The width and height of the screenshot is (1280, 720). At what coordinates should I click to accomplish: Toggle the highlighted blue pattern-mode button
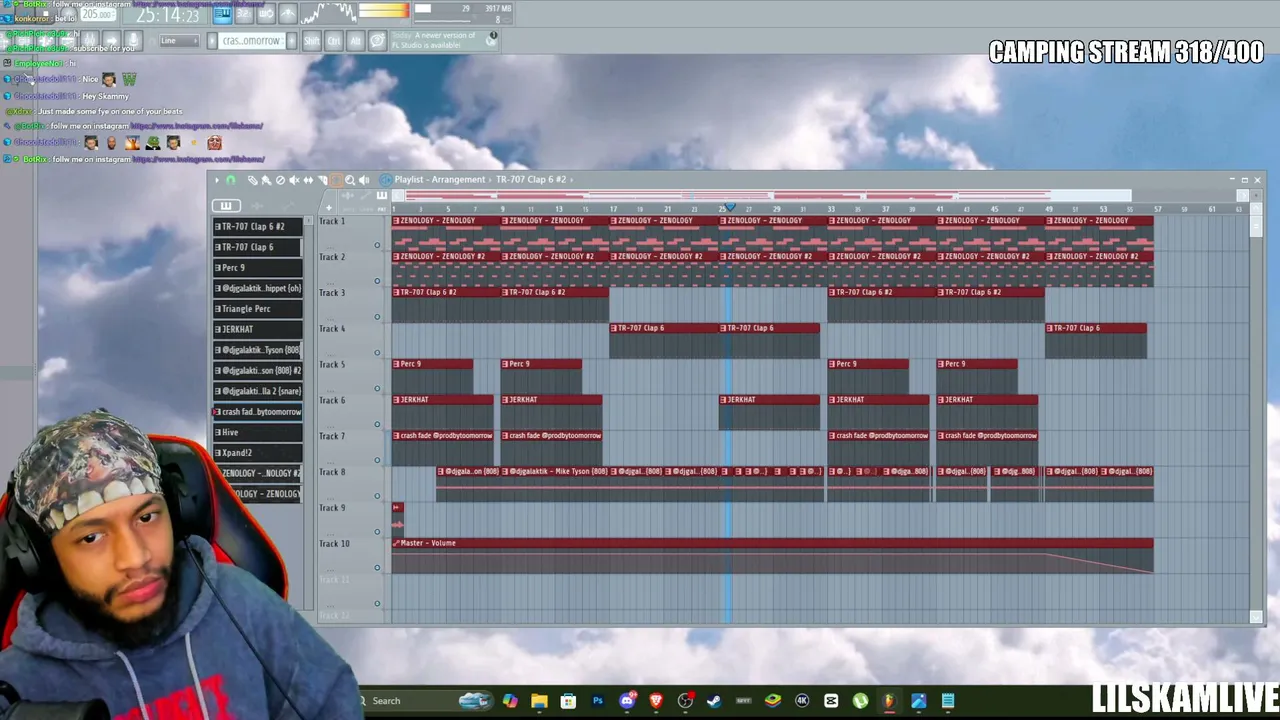[222, 14]
